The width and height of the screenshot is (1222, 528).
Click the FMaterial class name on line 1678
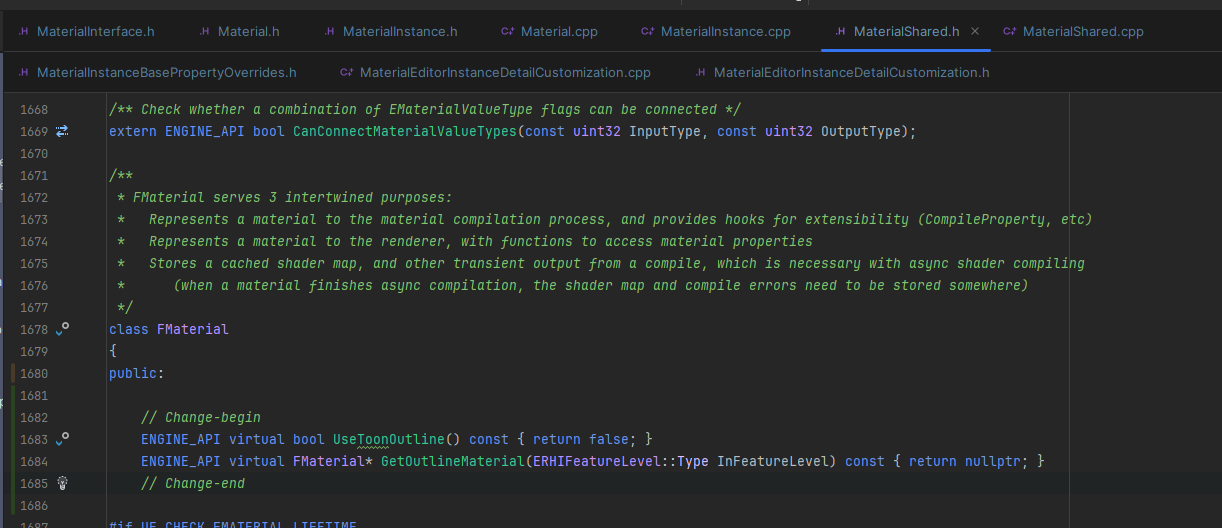pos(193,329)
